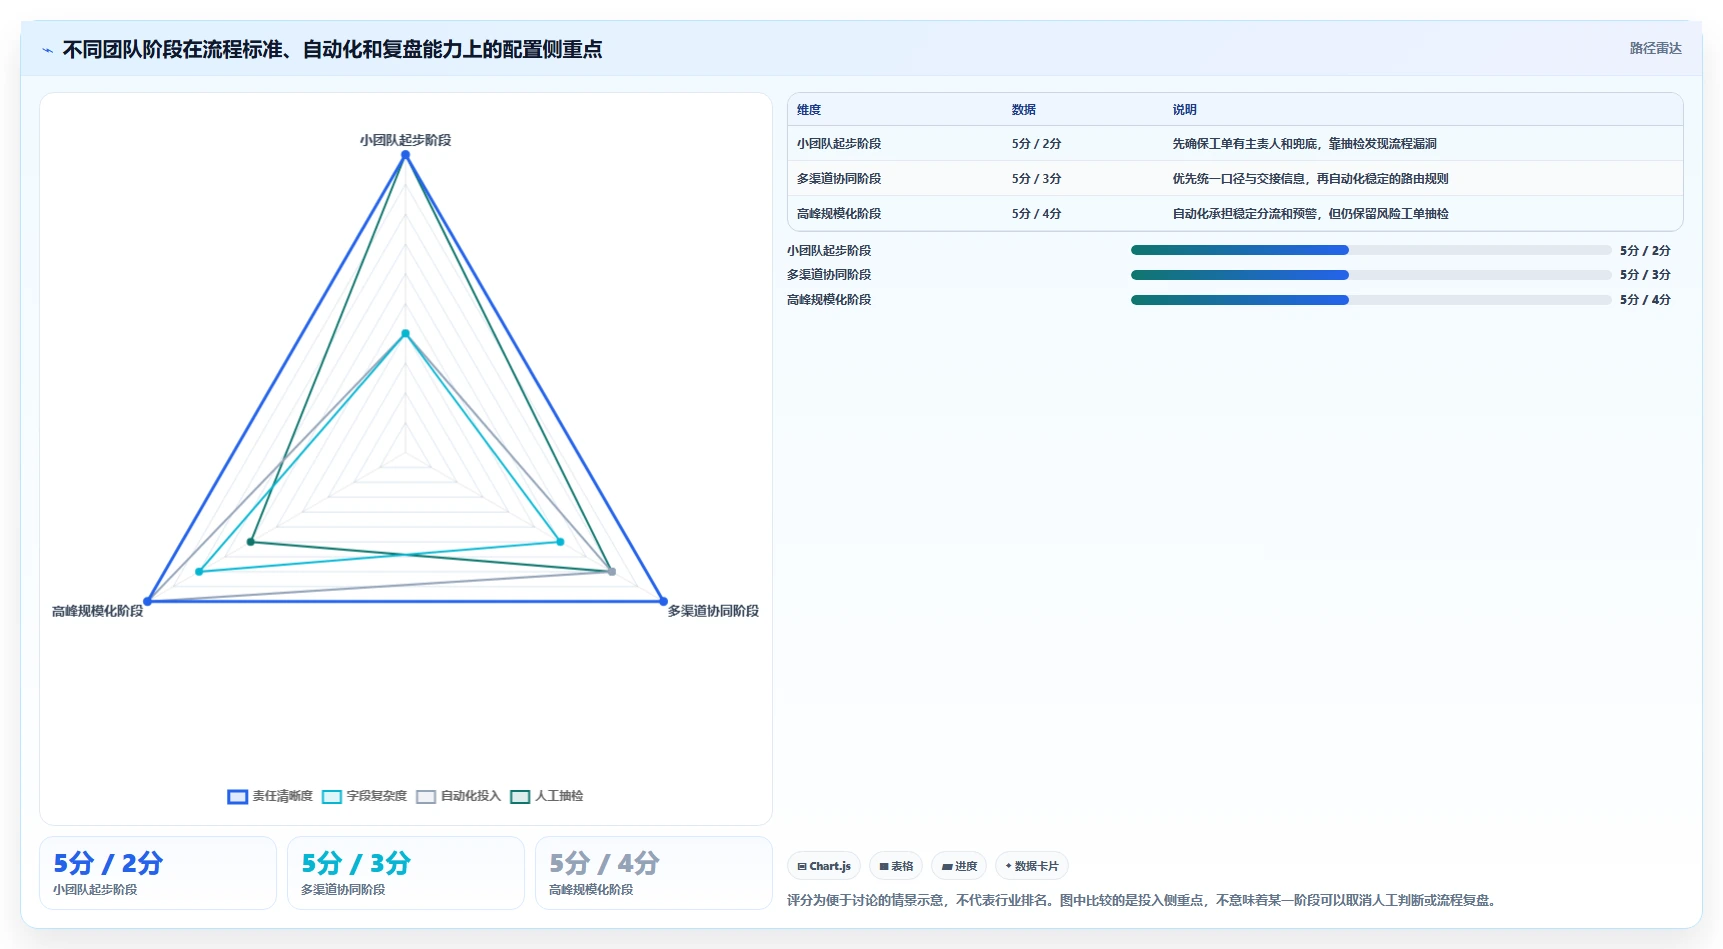Click the 小团队起步阶段 radar axis label
This screenshot has width=1723, height=949.
point(405,140)
